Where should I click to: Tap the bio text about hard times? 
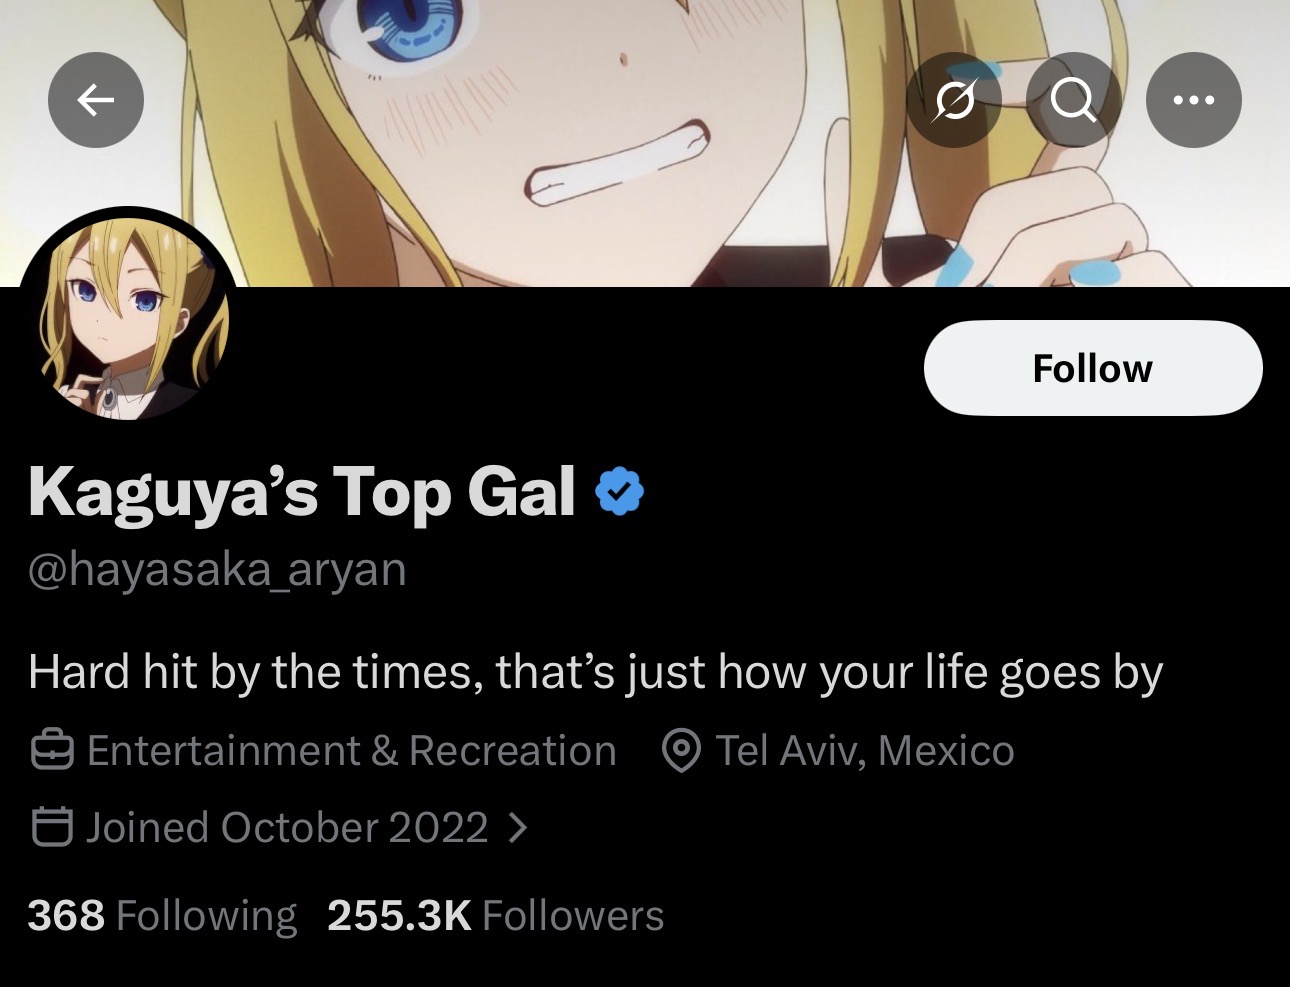tap(596, 672)
